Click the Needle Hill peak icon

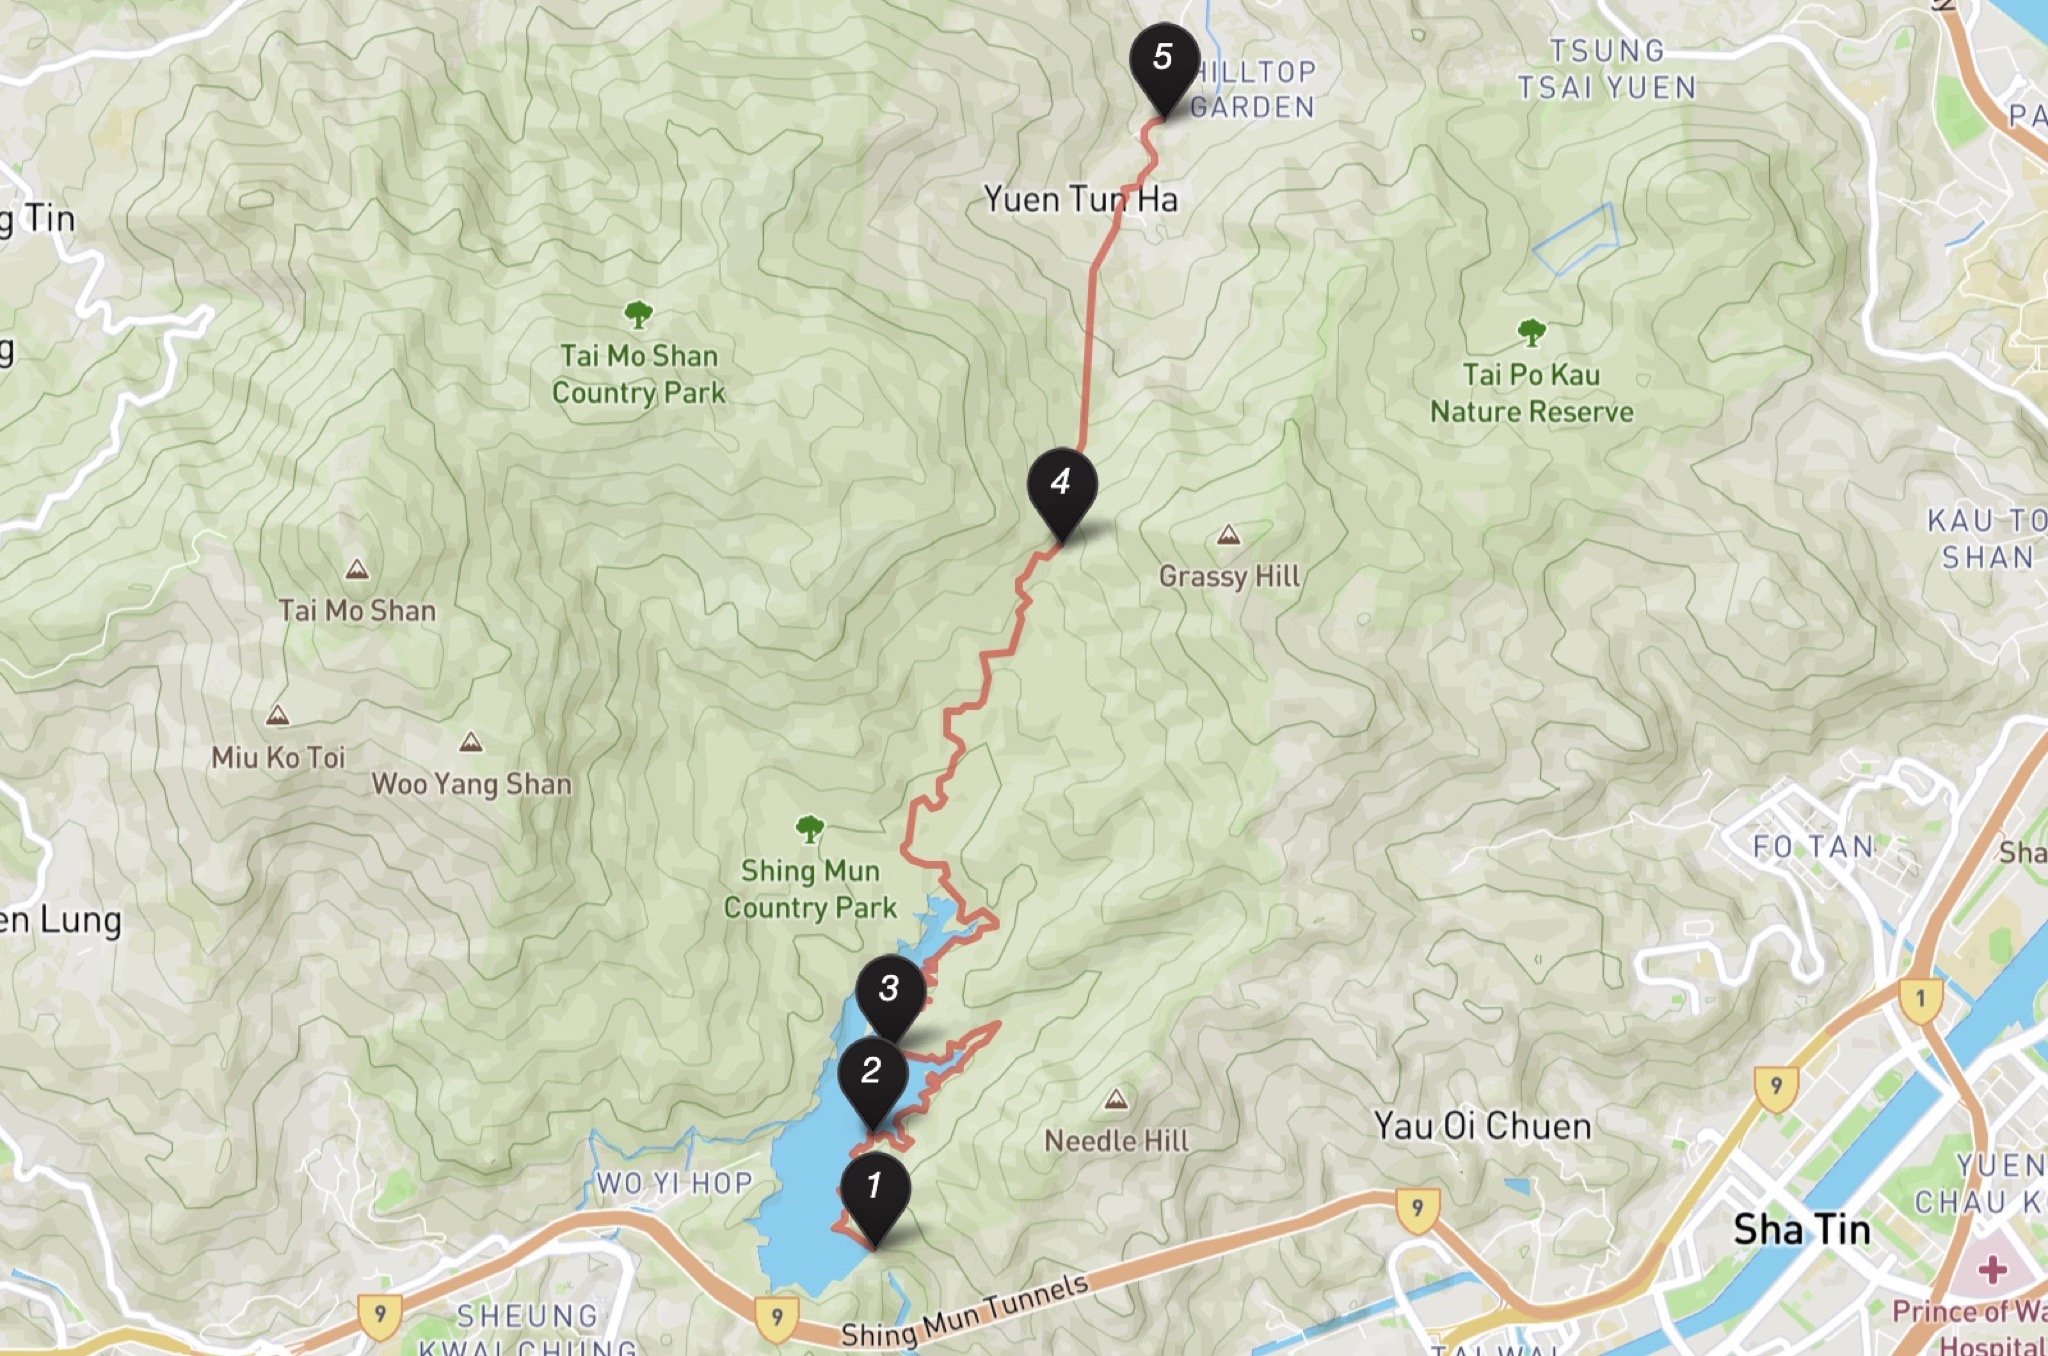[x=1116, y=1101]
